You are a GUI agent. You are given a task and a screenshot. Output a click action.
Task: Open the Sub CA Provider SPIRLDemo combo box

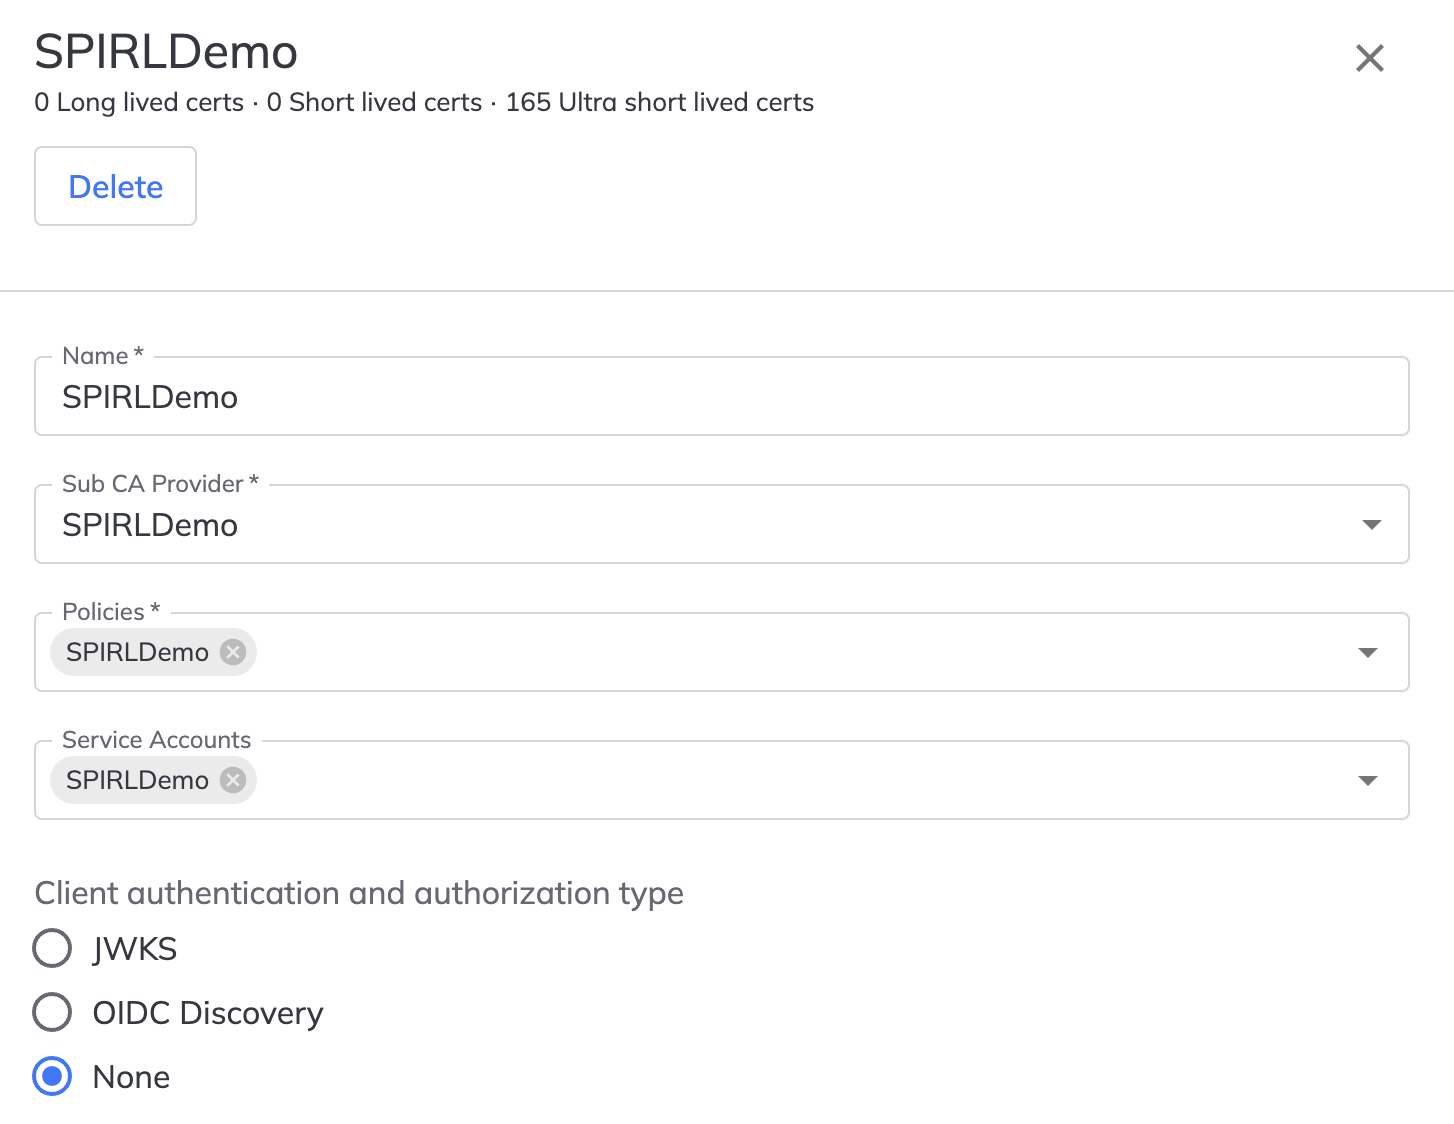coord(700,525)
